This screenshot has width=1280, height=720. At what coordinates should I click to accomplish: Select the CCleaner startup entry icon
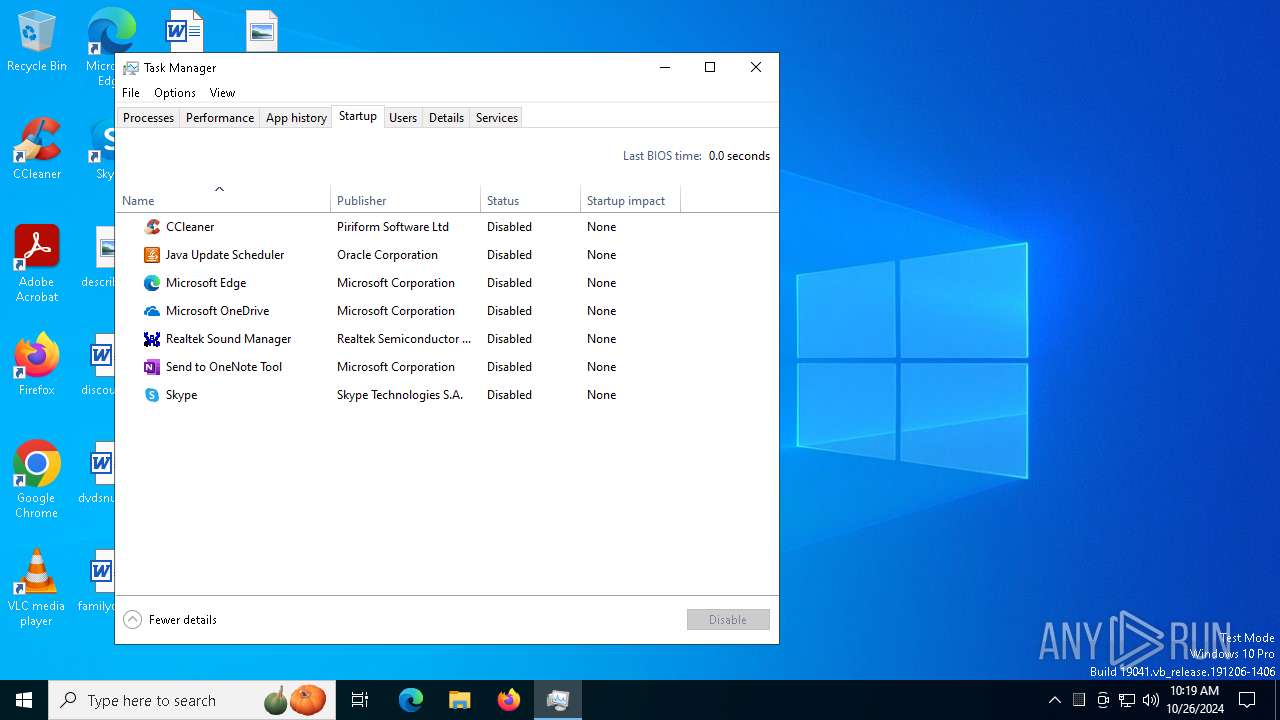coord(152,227)
